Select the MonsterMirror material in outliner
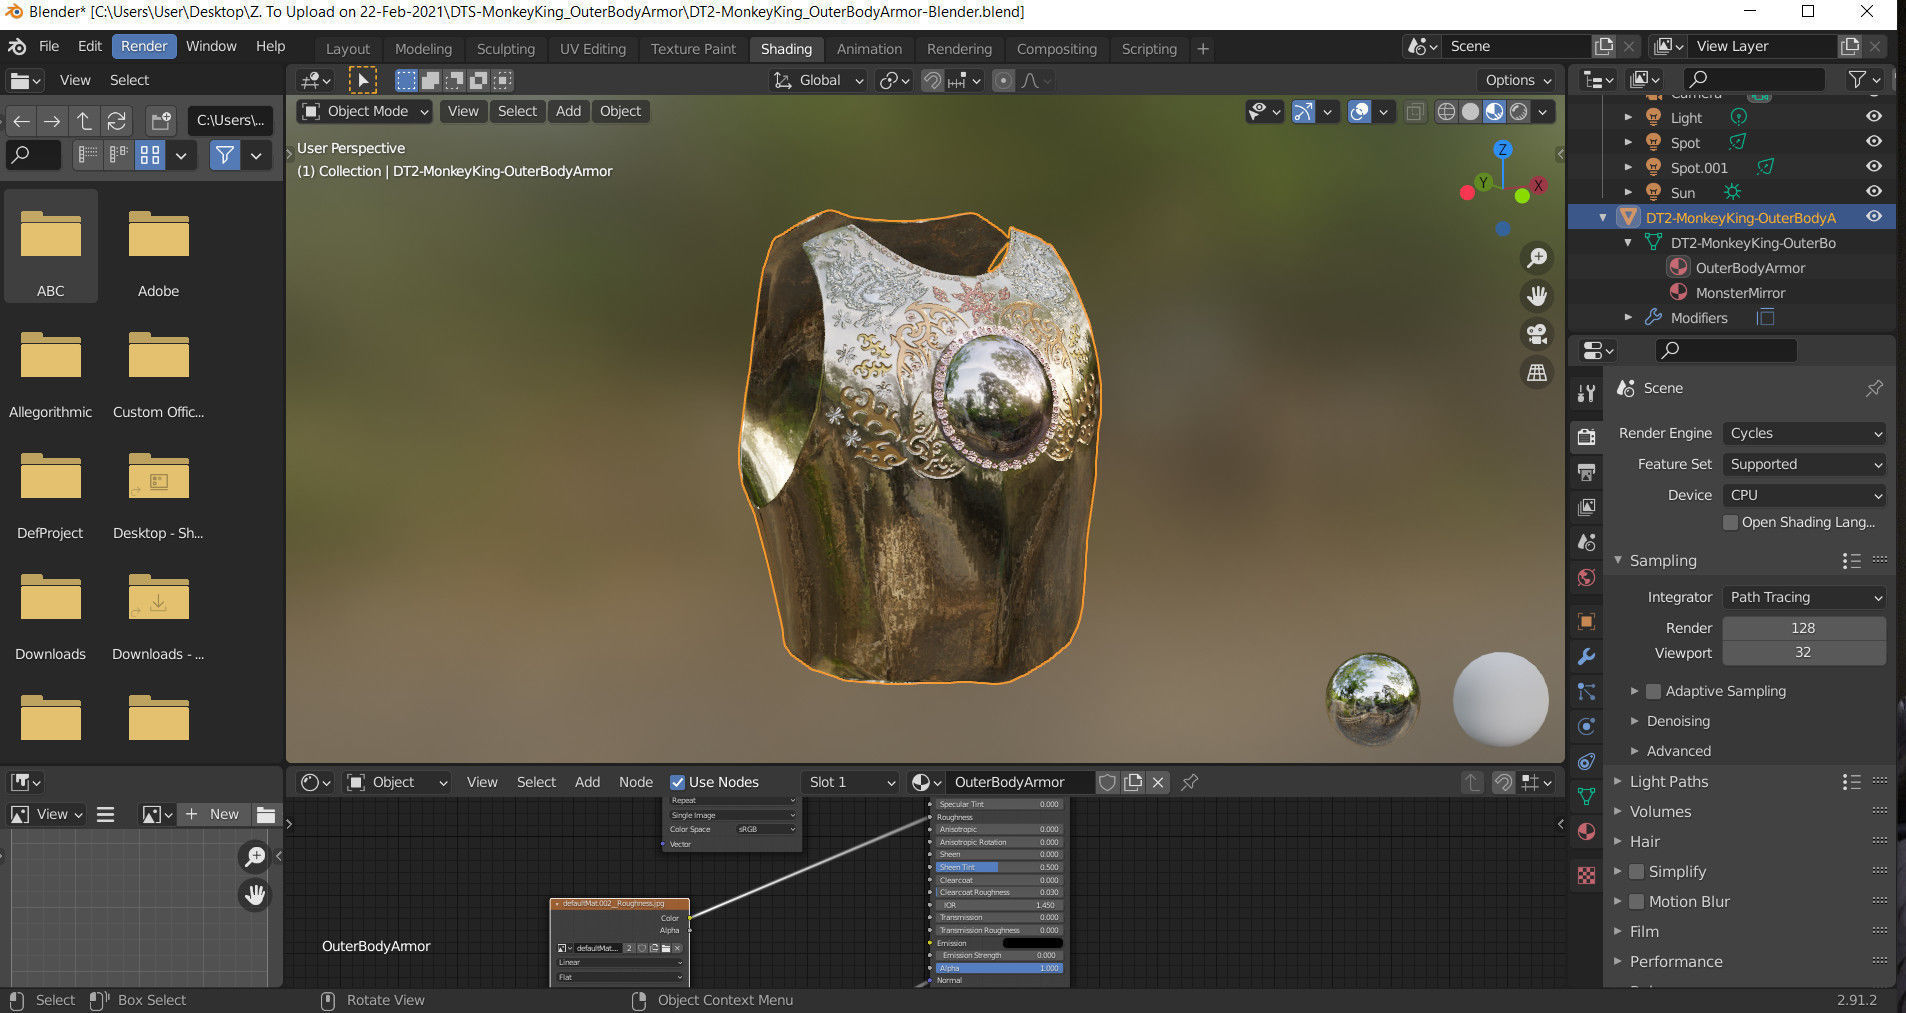 (1740, 293)
